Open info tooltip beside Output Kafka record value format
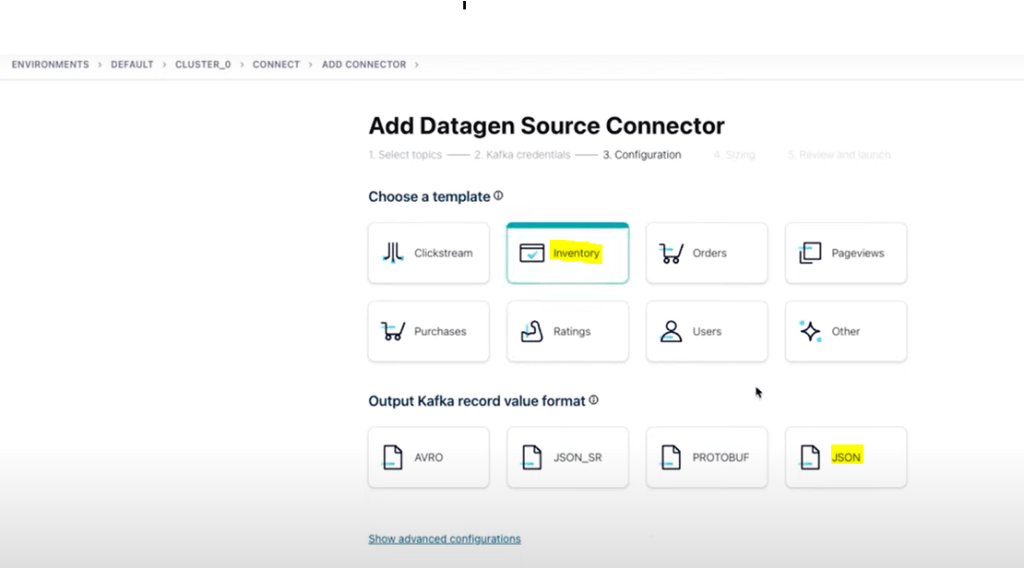Image resolution: width=1024 pixels, height=568 pixels. tap(594, 400)
